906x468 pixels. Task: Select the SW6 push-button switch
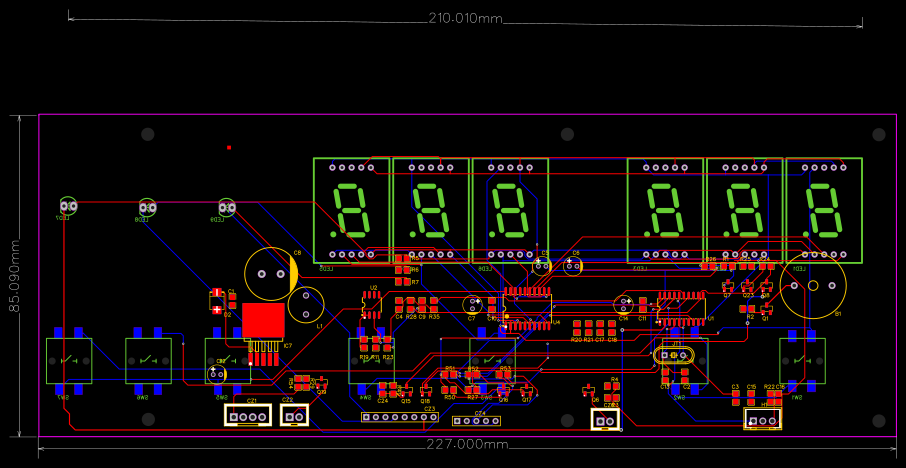click(x=148, y=361)
